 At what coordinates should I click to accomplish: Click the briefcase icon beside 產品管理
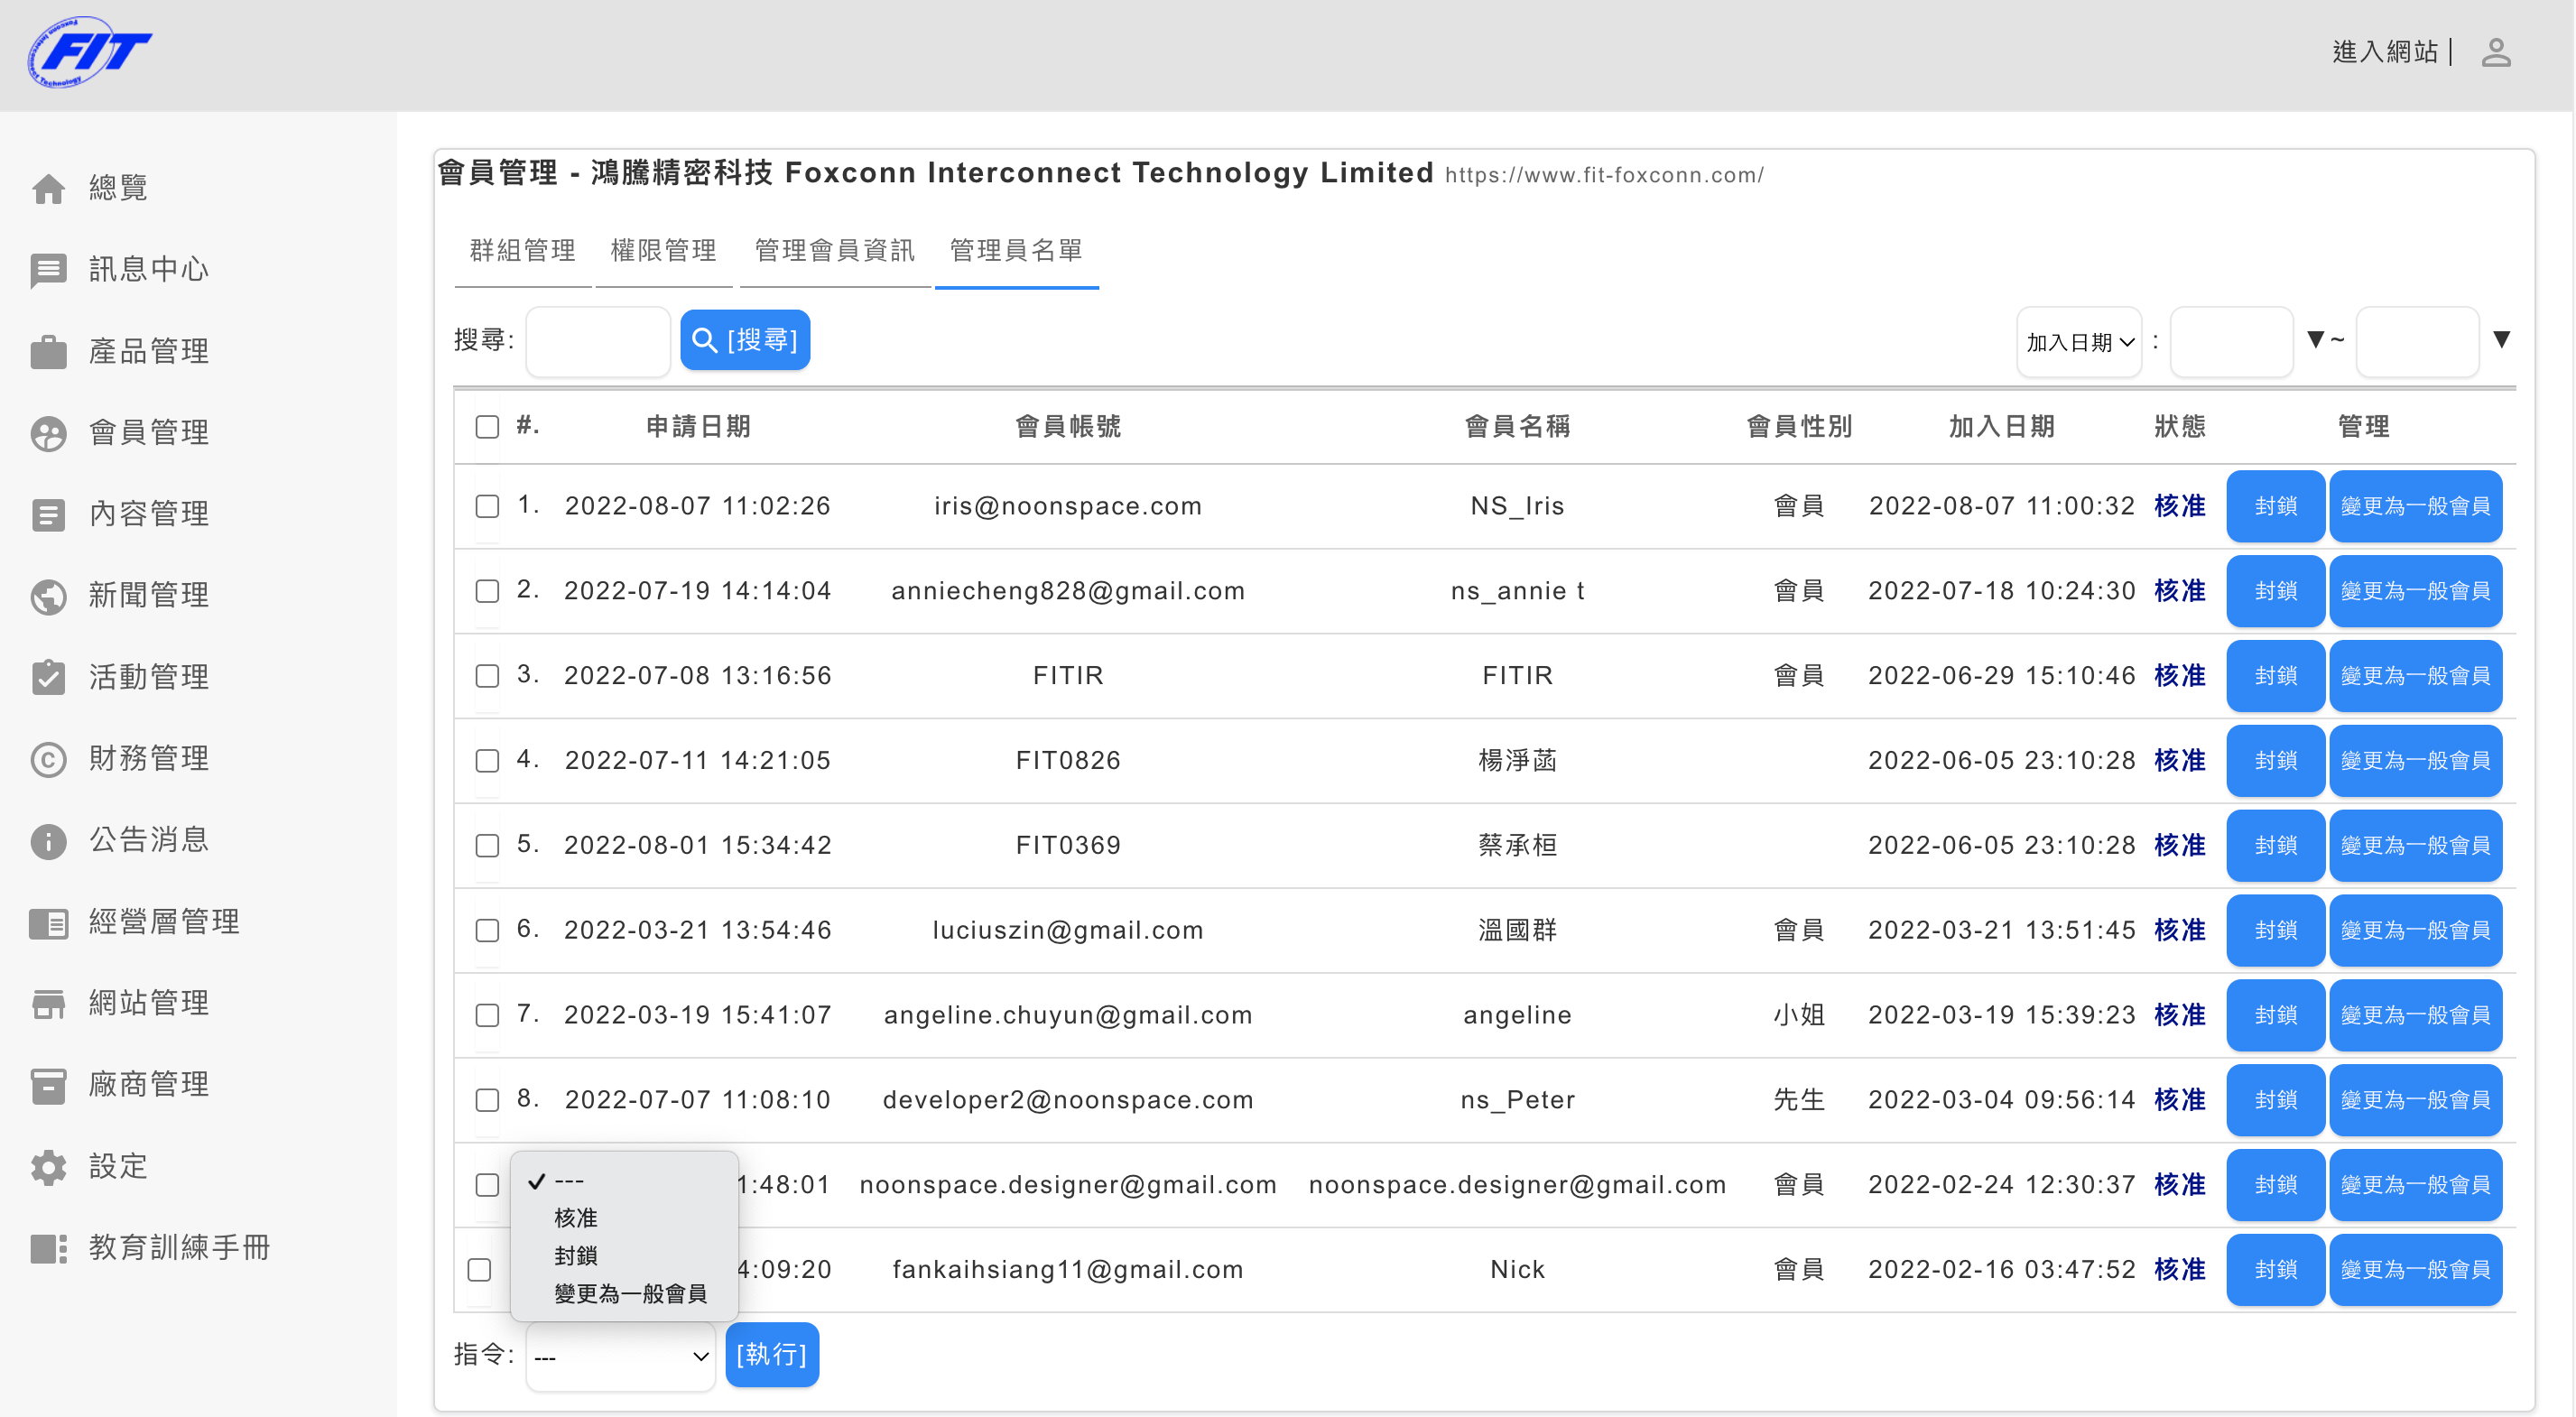coord(48,352)
